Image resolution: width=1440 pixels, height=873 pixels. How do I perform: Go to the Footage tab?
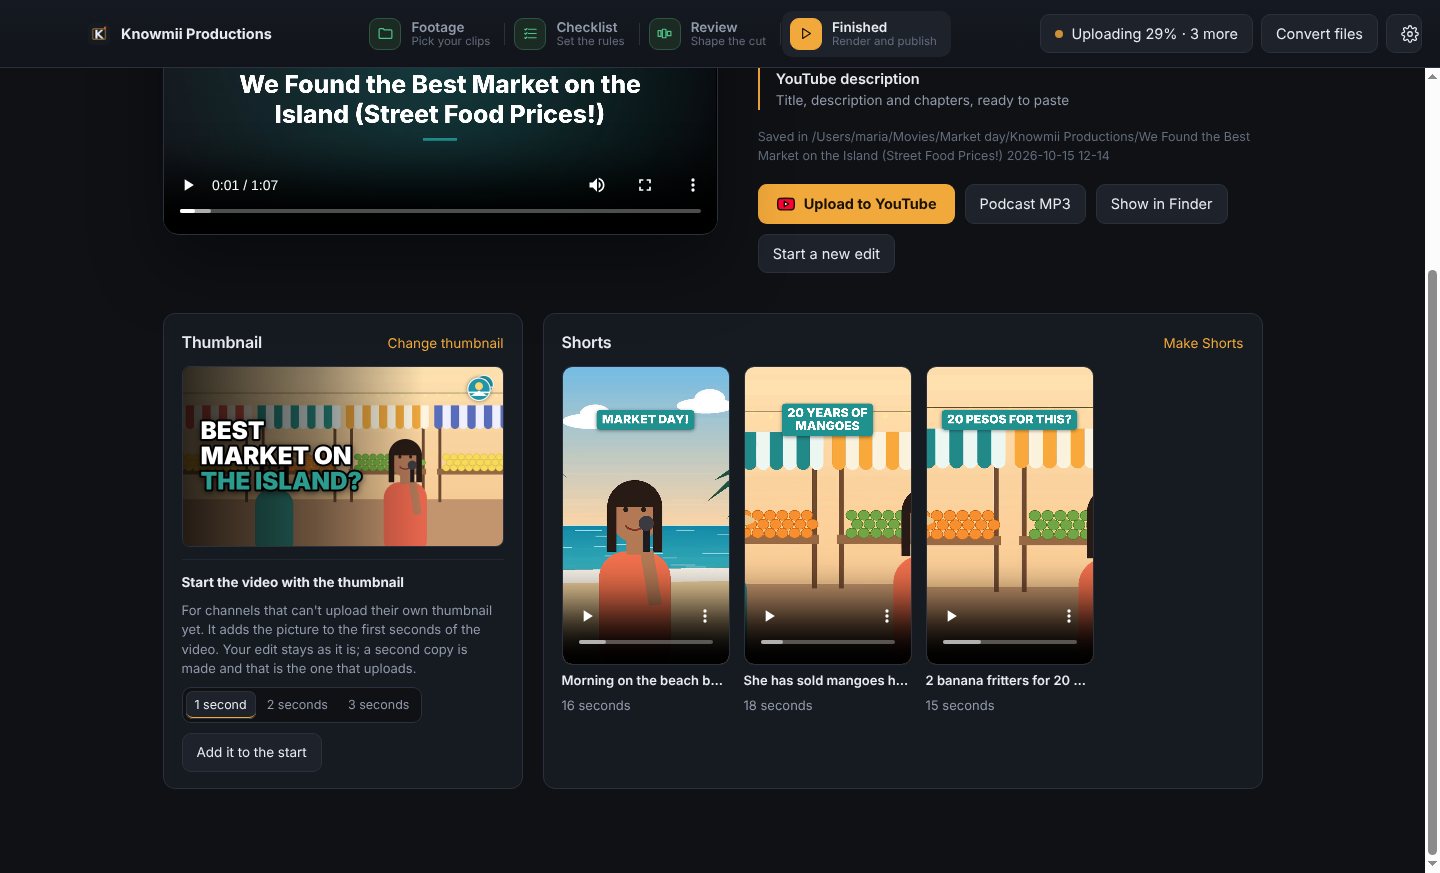pos(430,34)
